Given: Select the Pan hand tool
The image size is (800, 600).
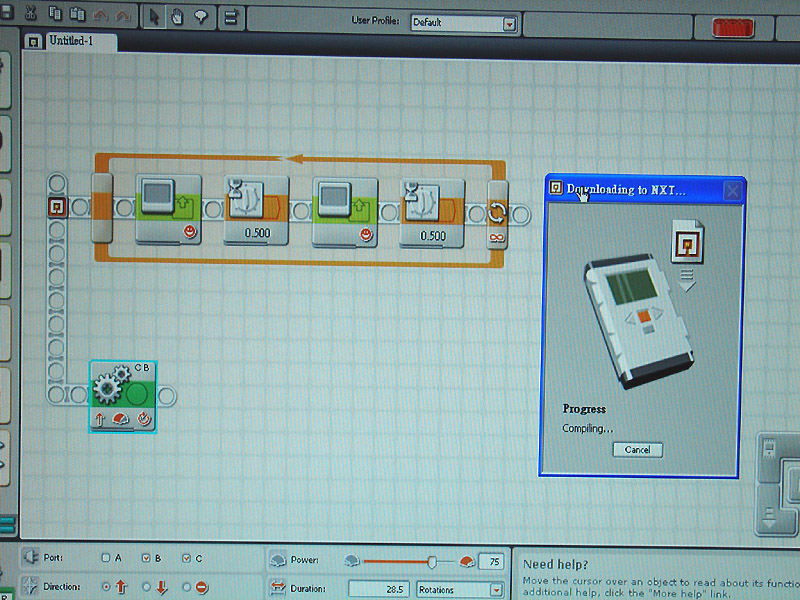Looking at the screenshot, I should click(x=177, y=17).
